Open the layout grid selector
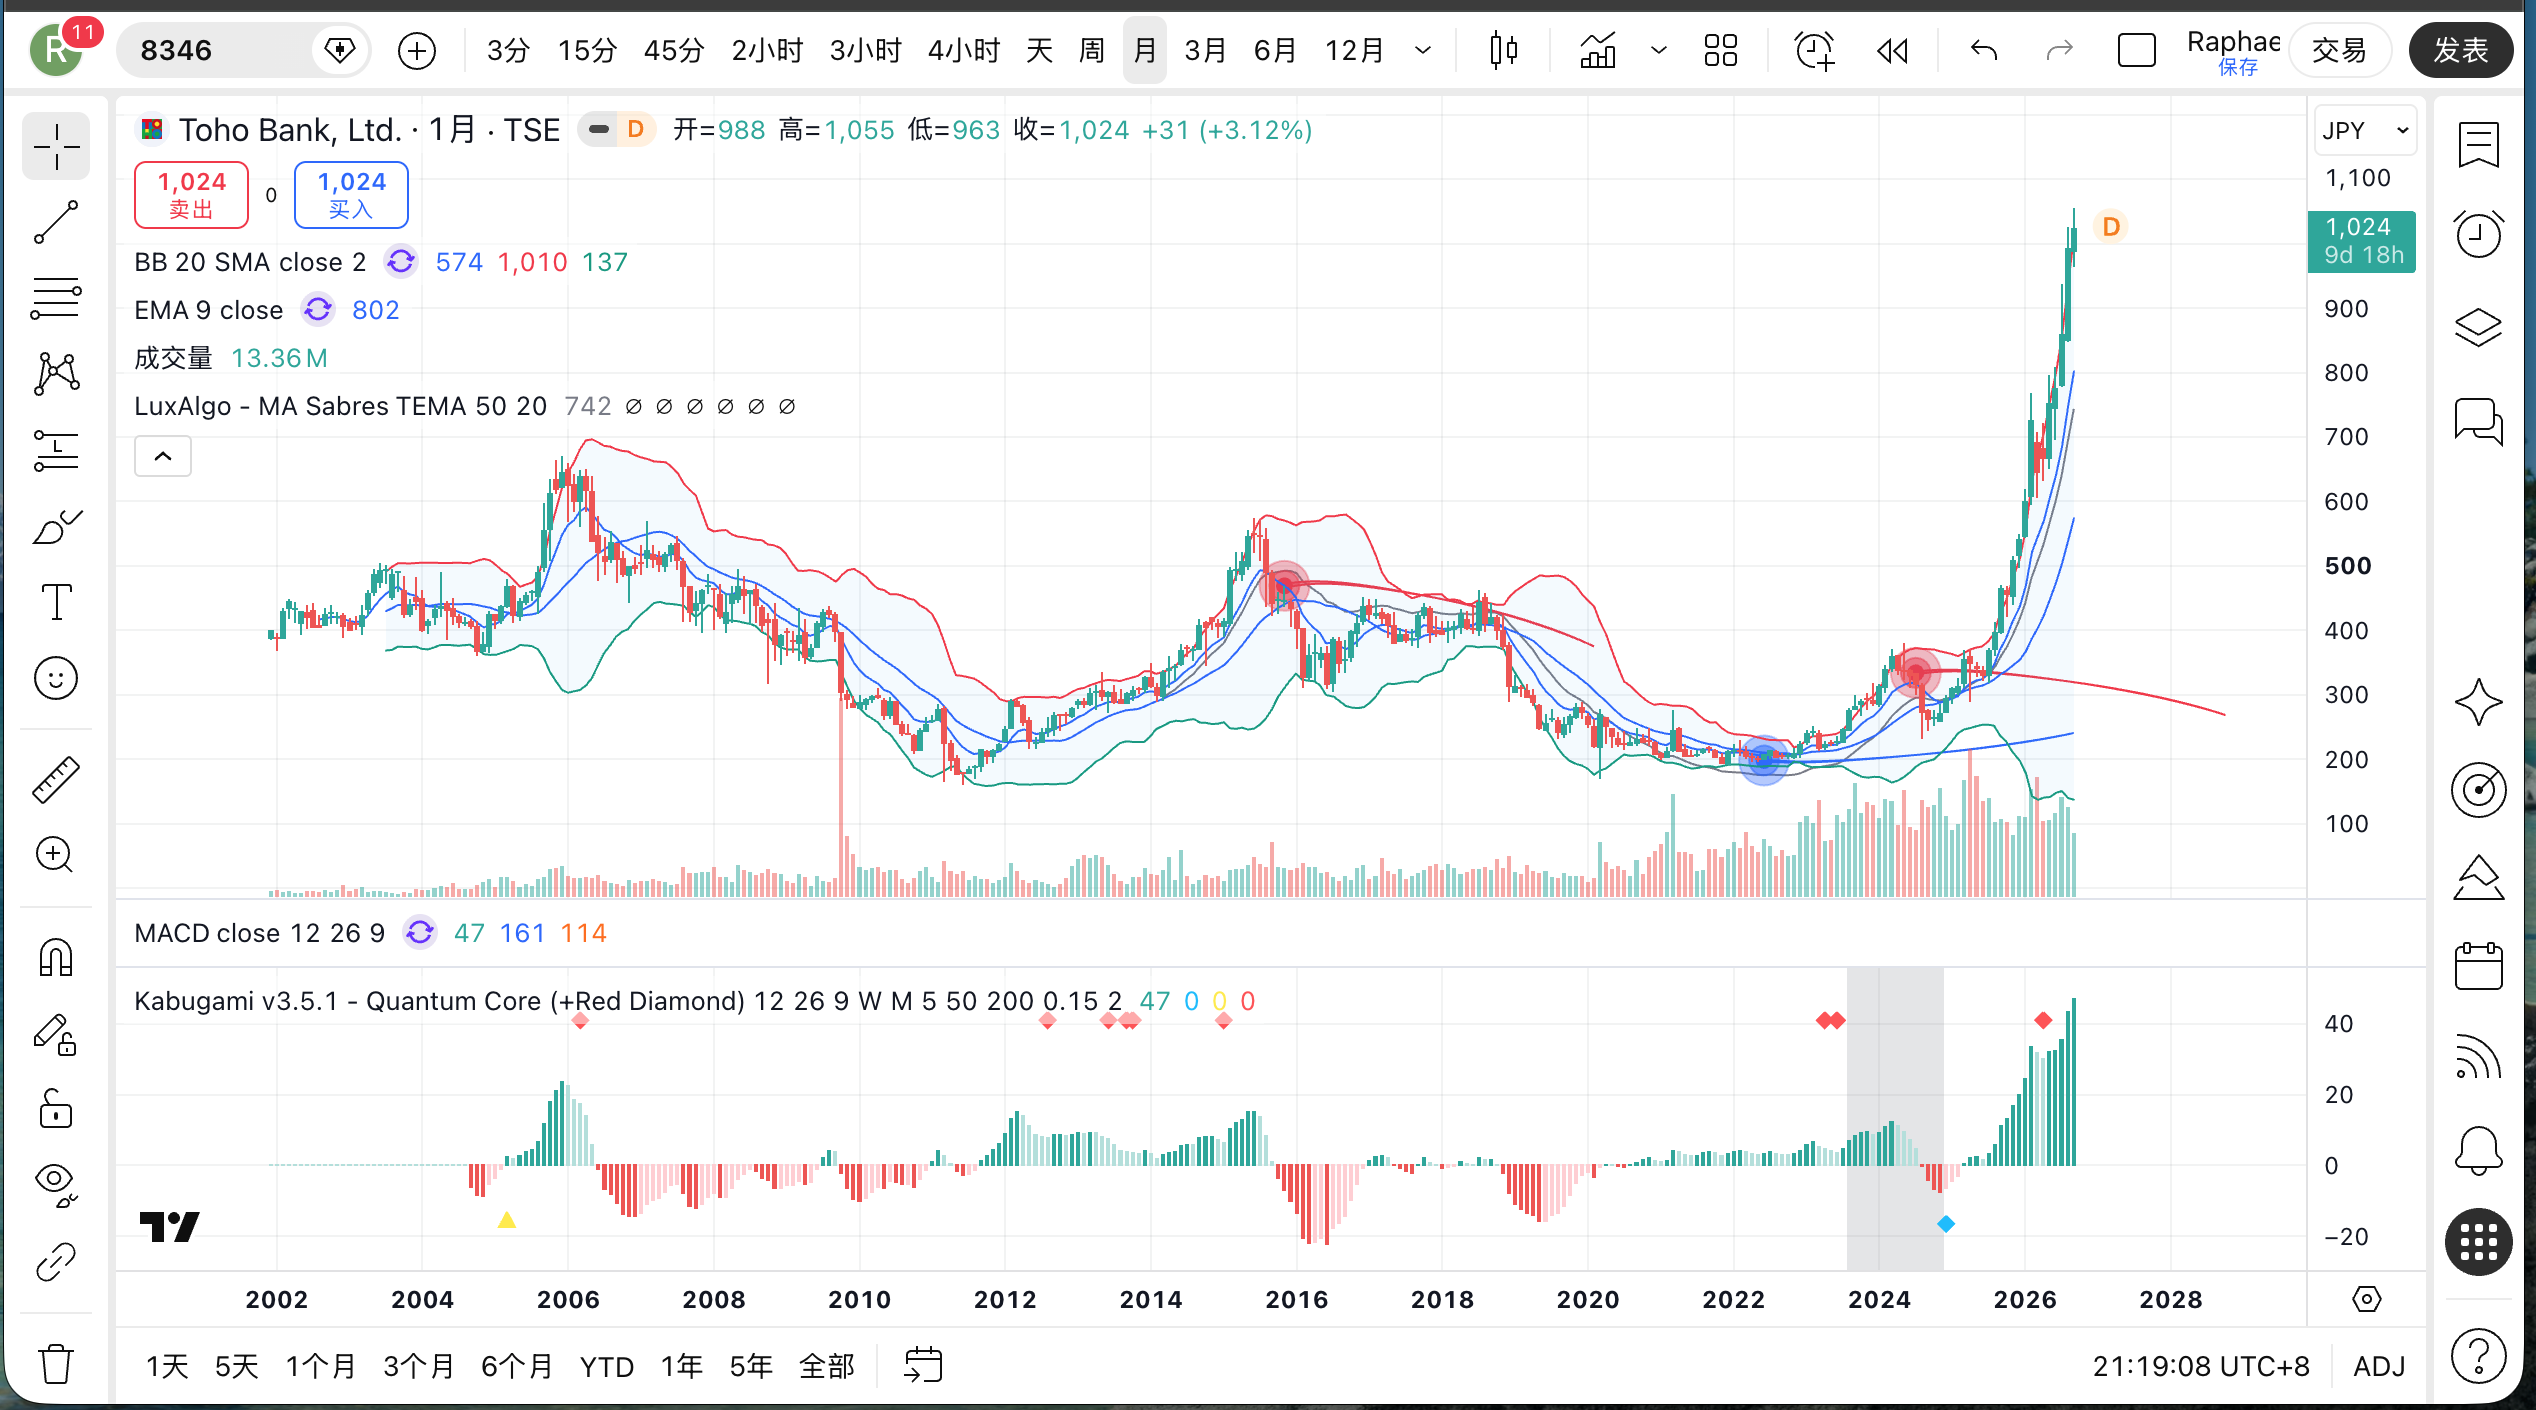This screenshot has height=1410, width=2536. coord(1721,50)
